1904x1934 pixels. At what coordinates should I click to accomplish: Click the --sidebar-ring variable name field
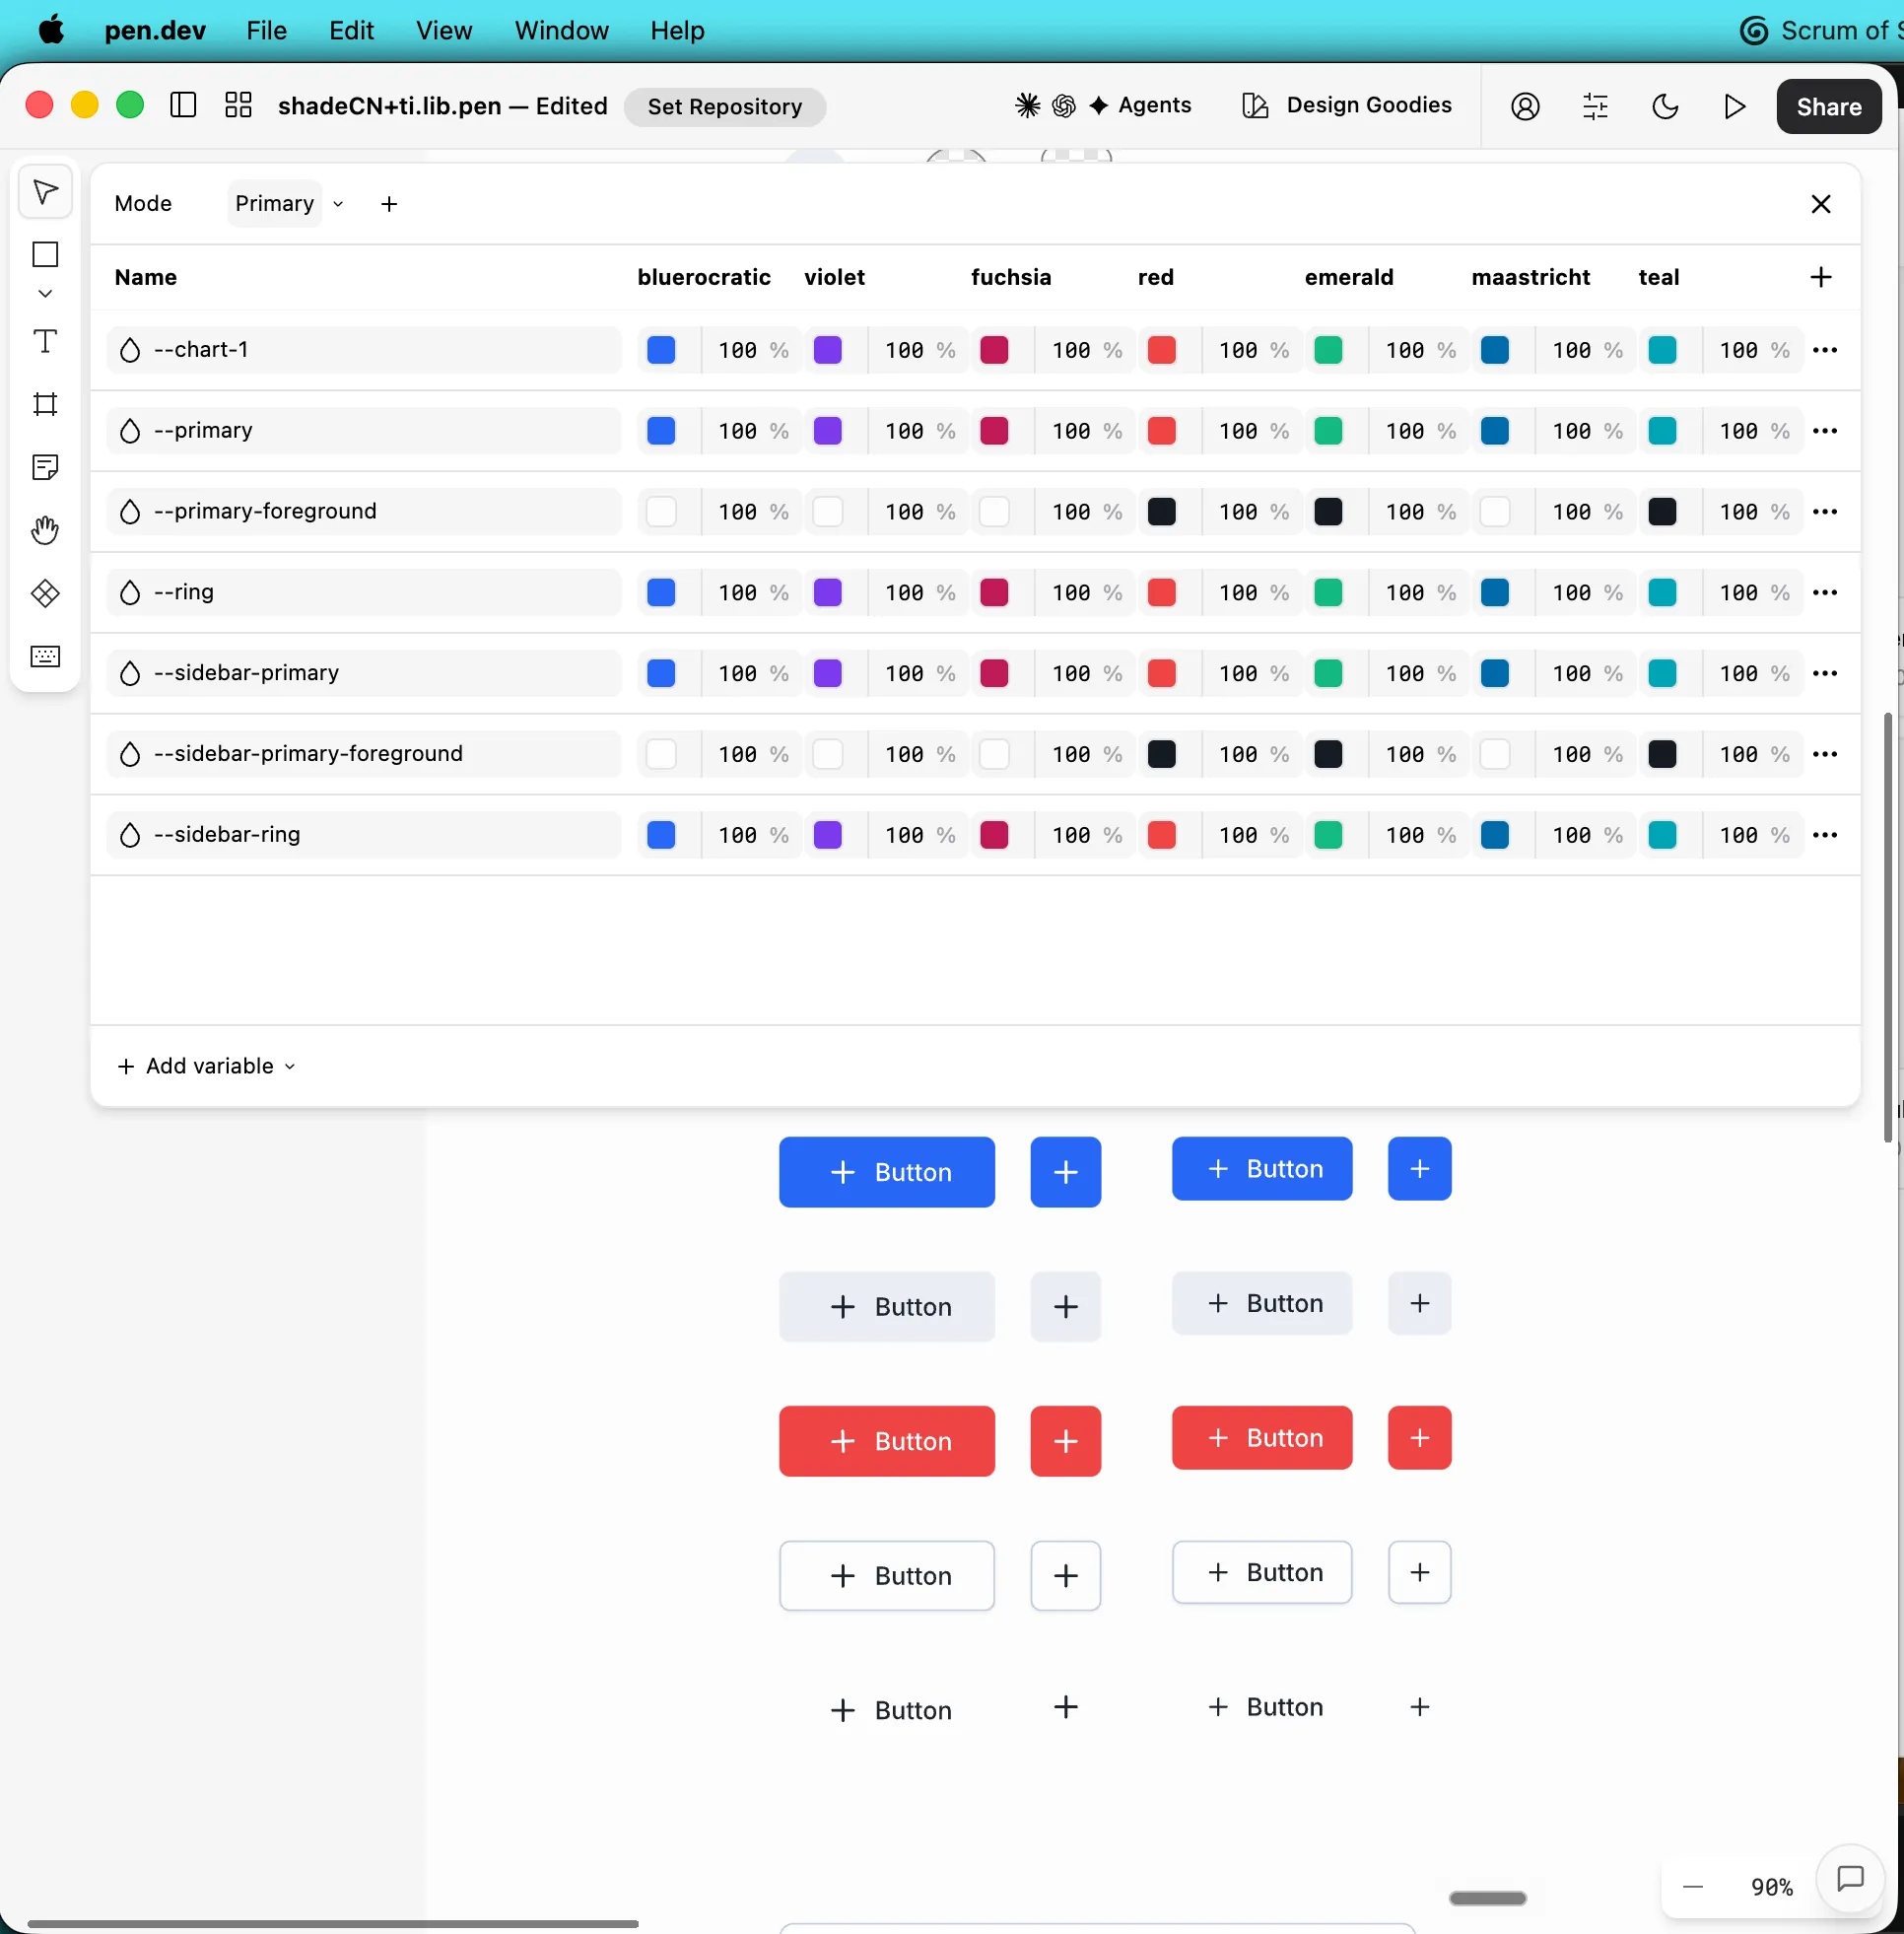[x=364, y=835]
